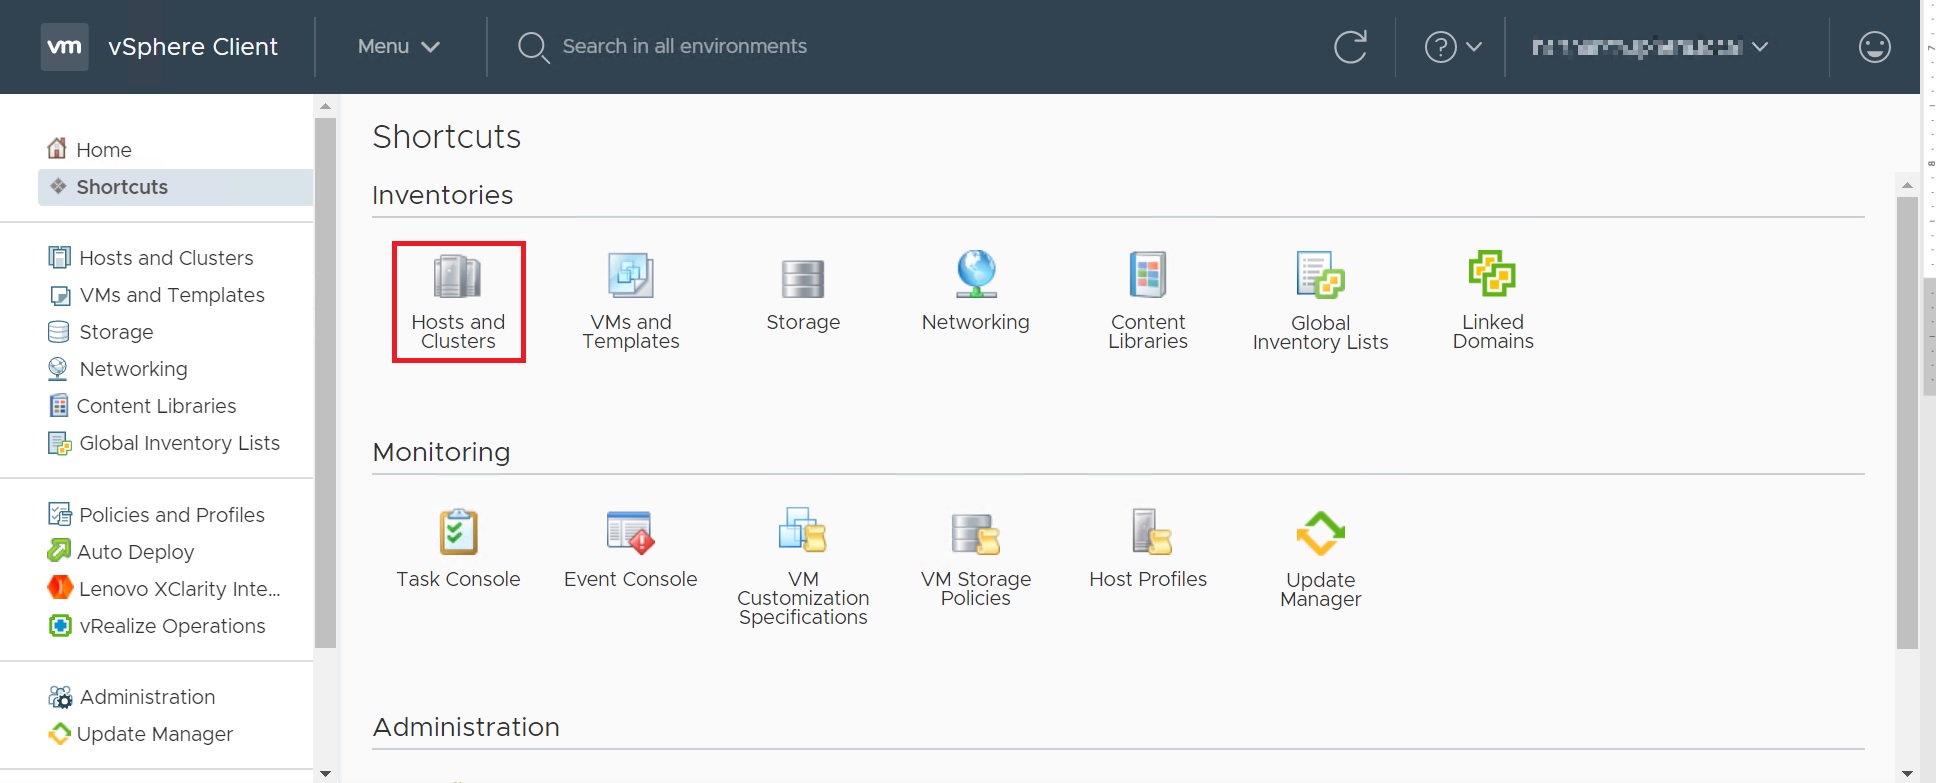This screenshot has width=1936, height=783.
Task: Expand the Menu dropdown
Action: [398, 47]
